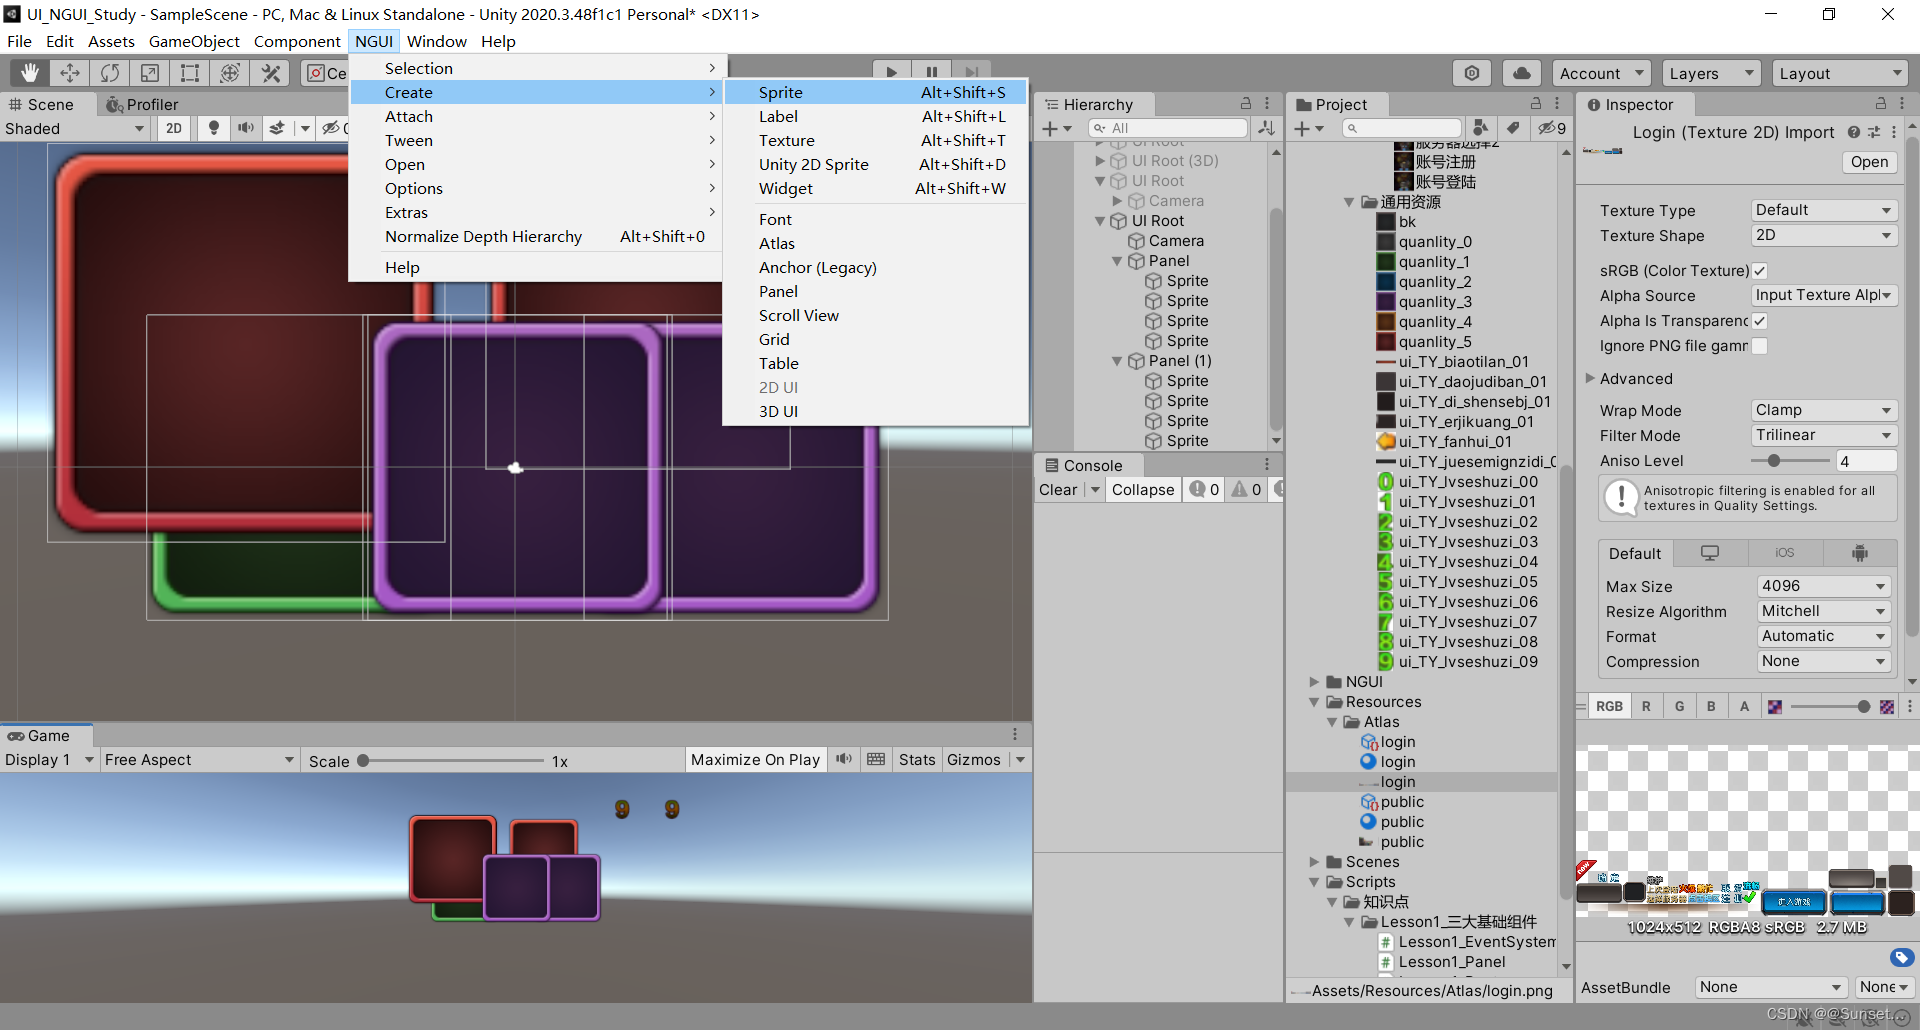The image size is (1920, 1030).
Task: Toggle Stats overlay in Game view
Action: [917, 760]
